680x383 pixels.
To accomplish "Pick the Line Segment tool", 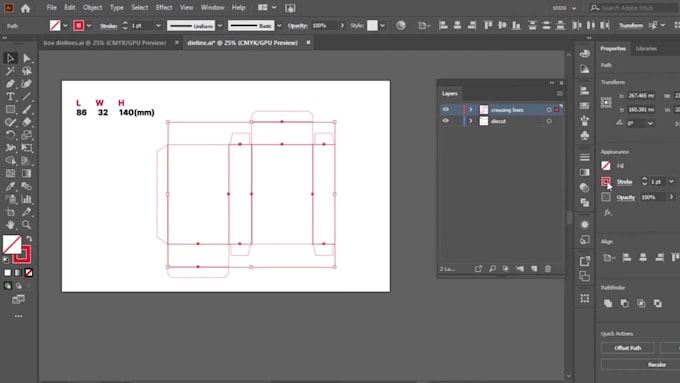I will click(27, 97).
